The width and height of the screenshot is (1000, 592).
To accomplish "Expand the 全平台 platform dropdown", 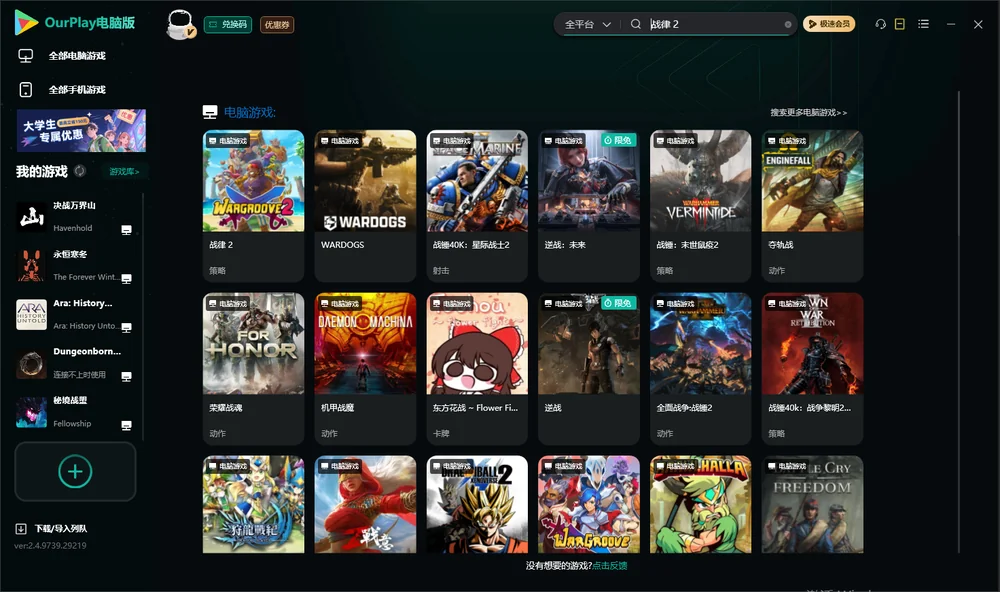I will point(587,24).
